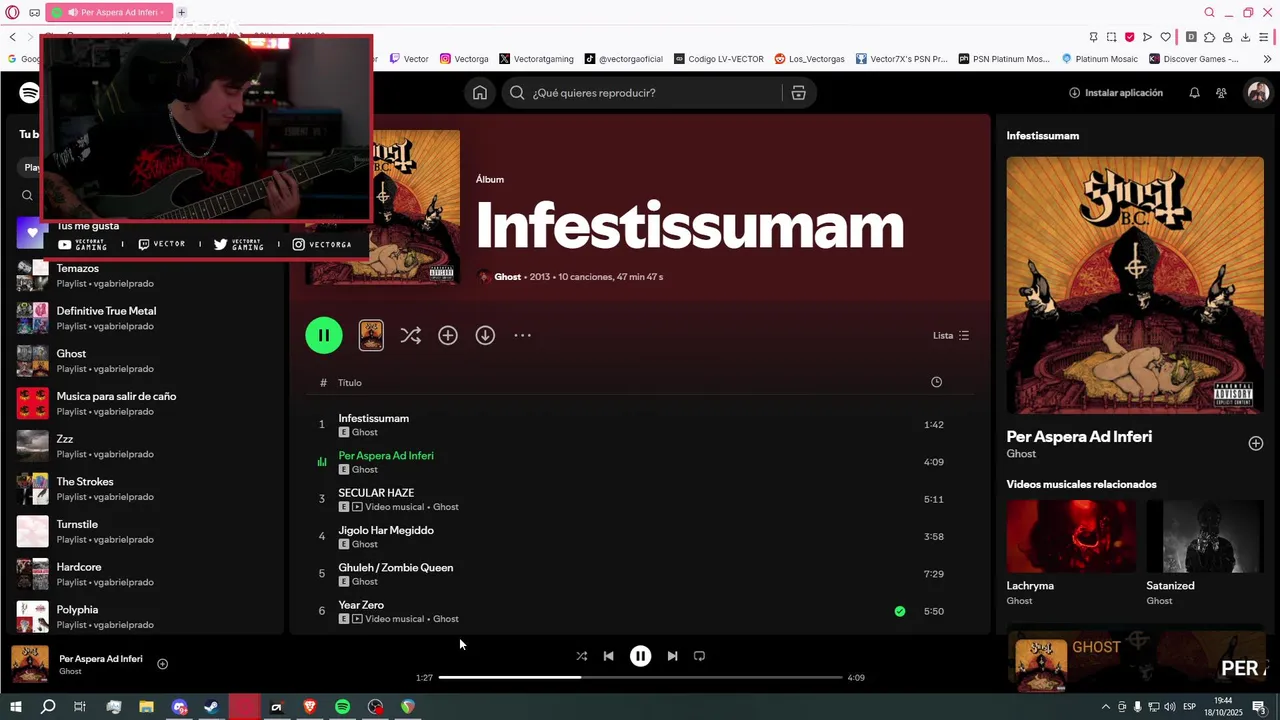This screenshot has width=1280, height=720.
Task: Click the heart bookmark icon in address bar
Action: [1165, 37]
